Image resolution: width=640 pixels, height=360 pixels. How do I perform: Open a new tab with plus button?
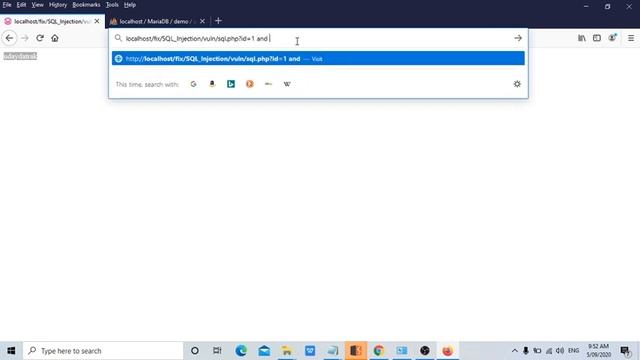coord(218,21)
